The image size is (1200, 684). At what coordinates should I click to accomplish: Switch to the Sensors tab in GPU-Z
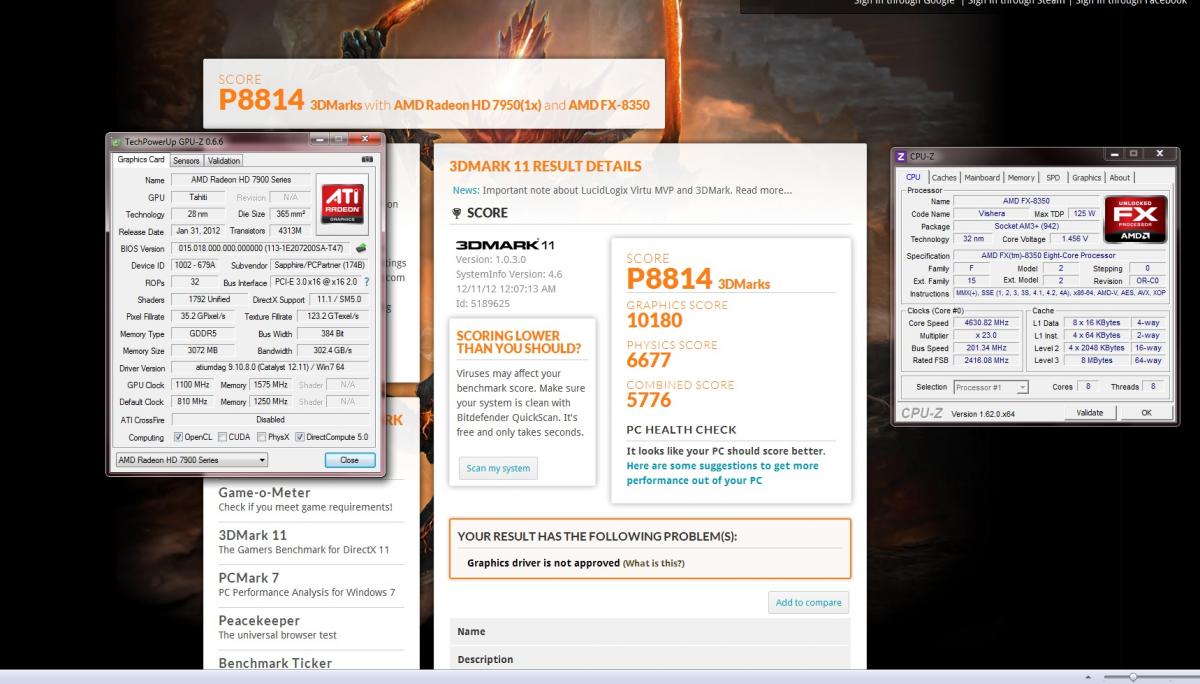[x=186, y=160]
